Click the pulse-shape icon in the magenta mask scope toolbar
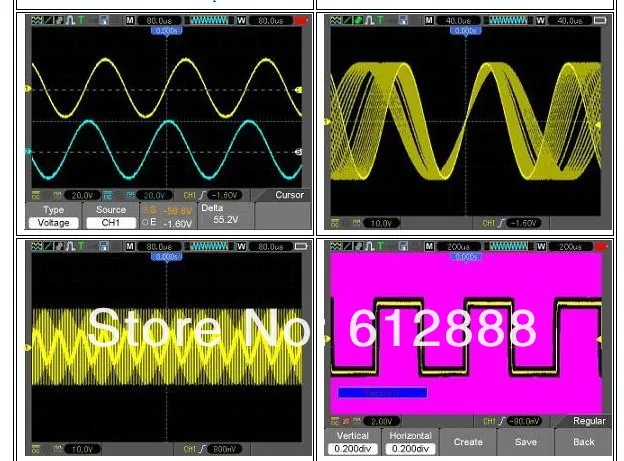 click(x=370, y=246)
